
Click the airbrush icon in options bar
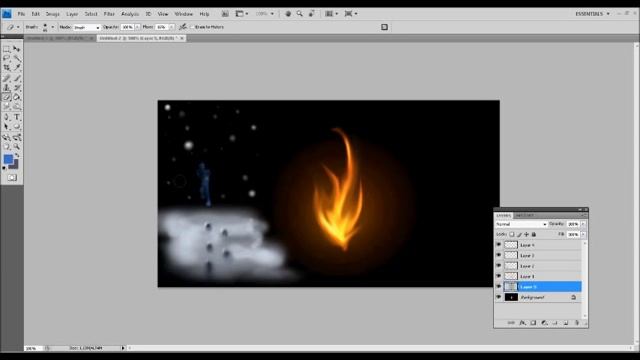(183, 27)
